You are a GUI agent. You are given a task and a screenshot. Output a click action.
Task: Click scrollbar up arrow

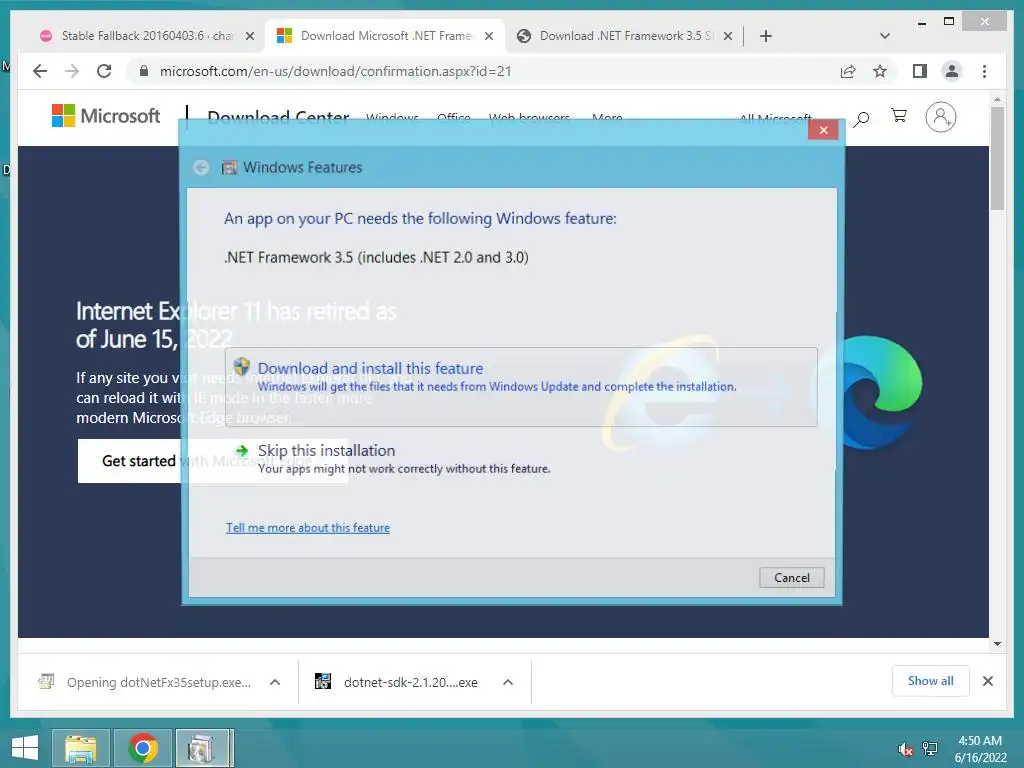tap(997, 99)
